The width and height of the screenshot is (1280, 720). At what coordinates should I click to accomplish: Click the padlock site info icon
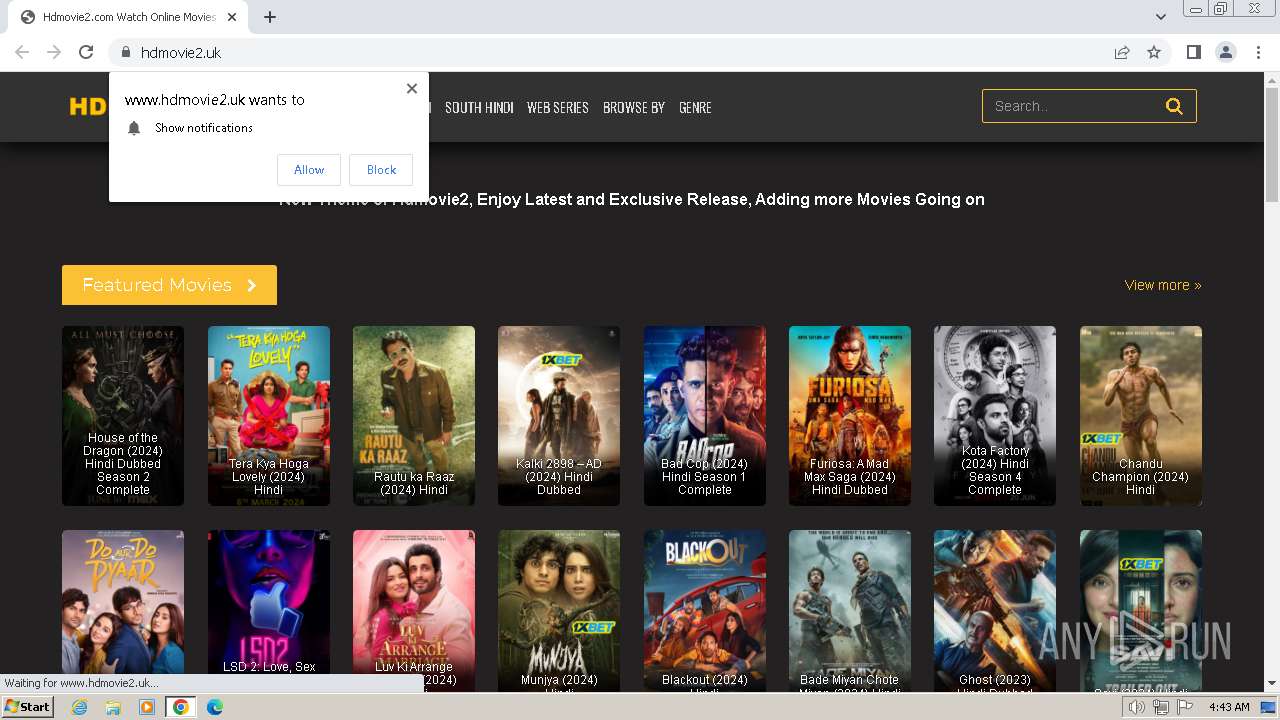[125, 52]
